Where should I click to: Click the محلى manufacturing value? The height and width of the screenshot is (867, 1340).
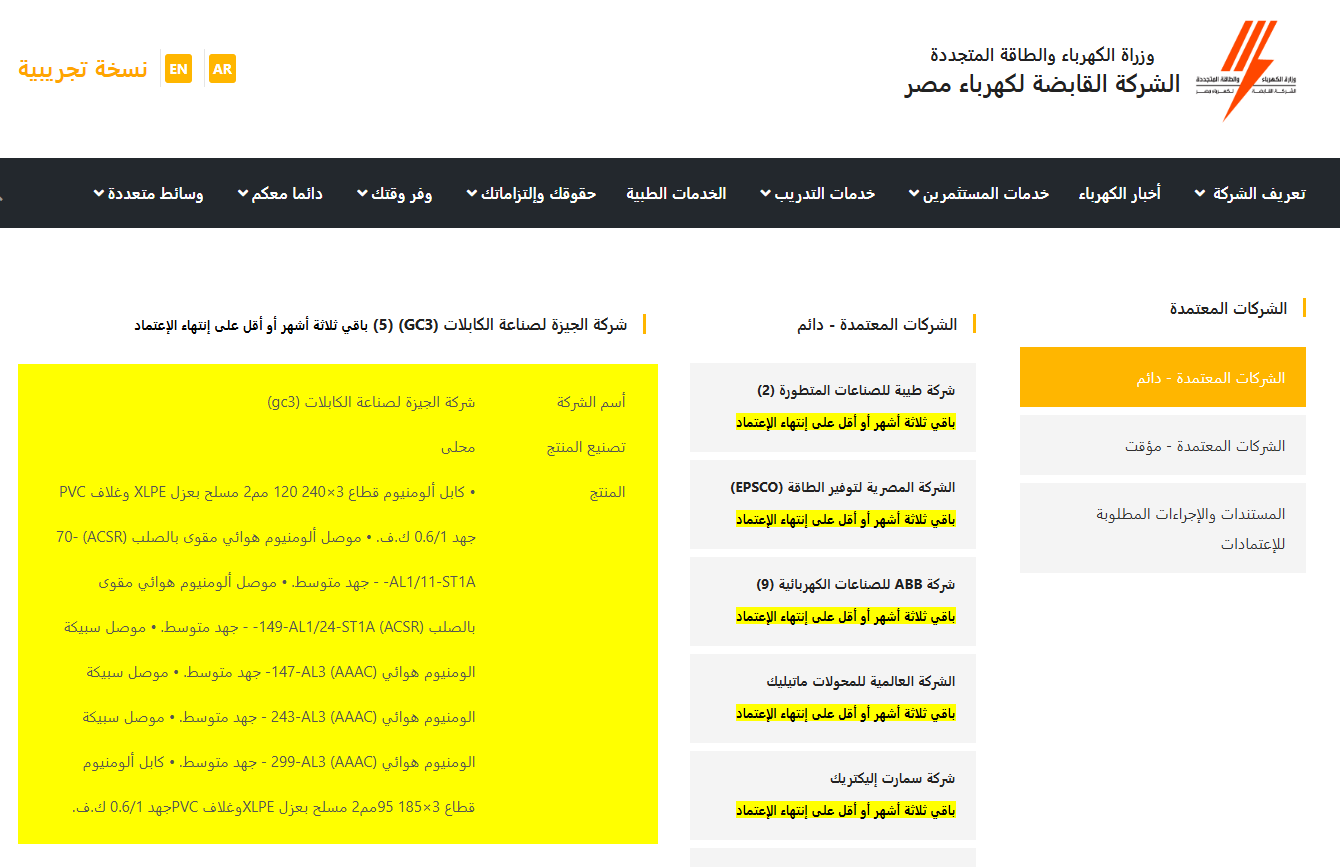[x=458, y=447]
